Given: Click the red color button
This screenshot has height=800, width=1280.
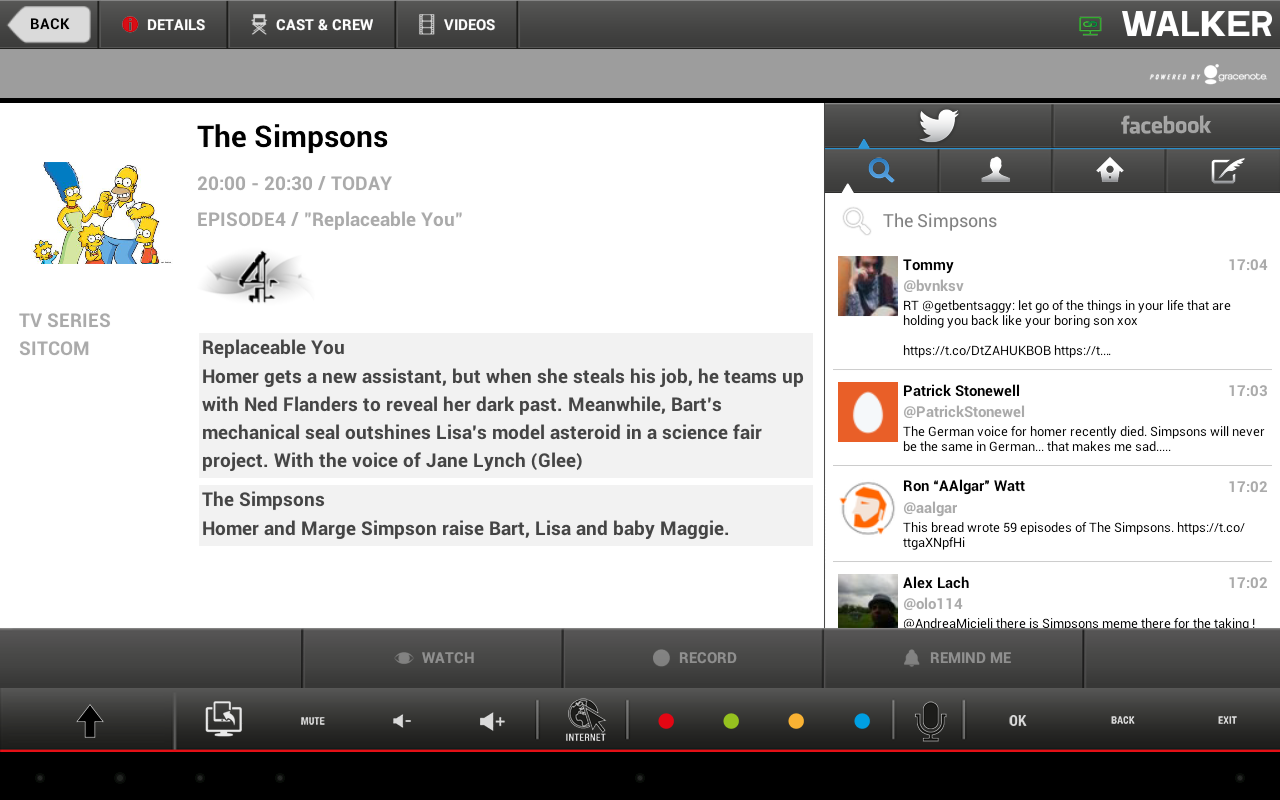Looking at the screenshot, I should coord(666,721).
